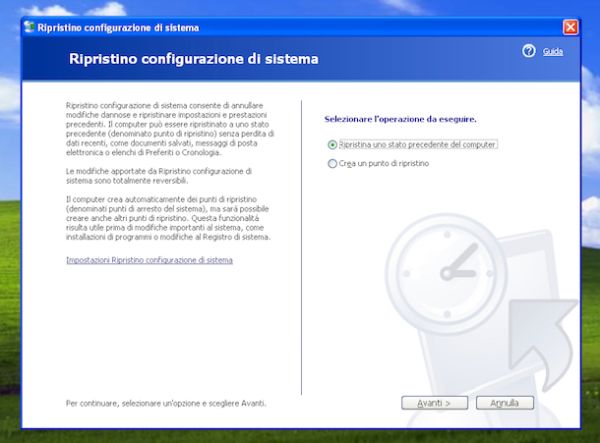Click 'Selezionare l'operazione da eseguire' label
600x443 pixels.
(x=400, y=119)
